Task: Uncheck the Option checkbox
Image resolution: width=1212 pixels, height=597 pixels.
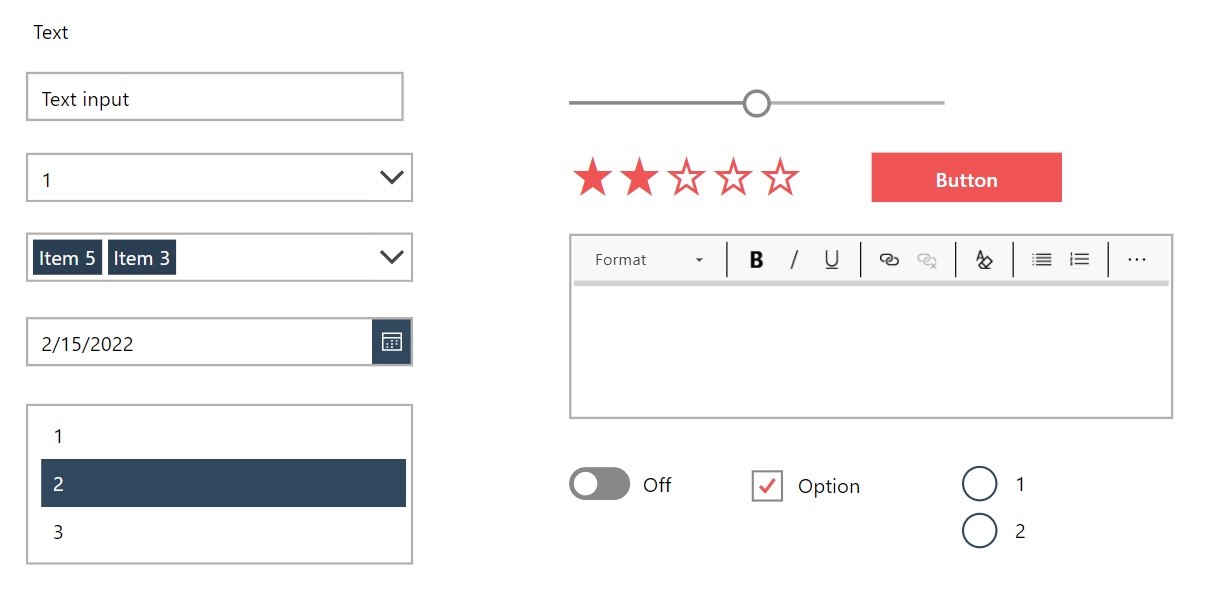Action: point(766,485)
